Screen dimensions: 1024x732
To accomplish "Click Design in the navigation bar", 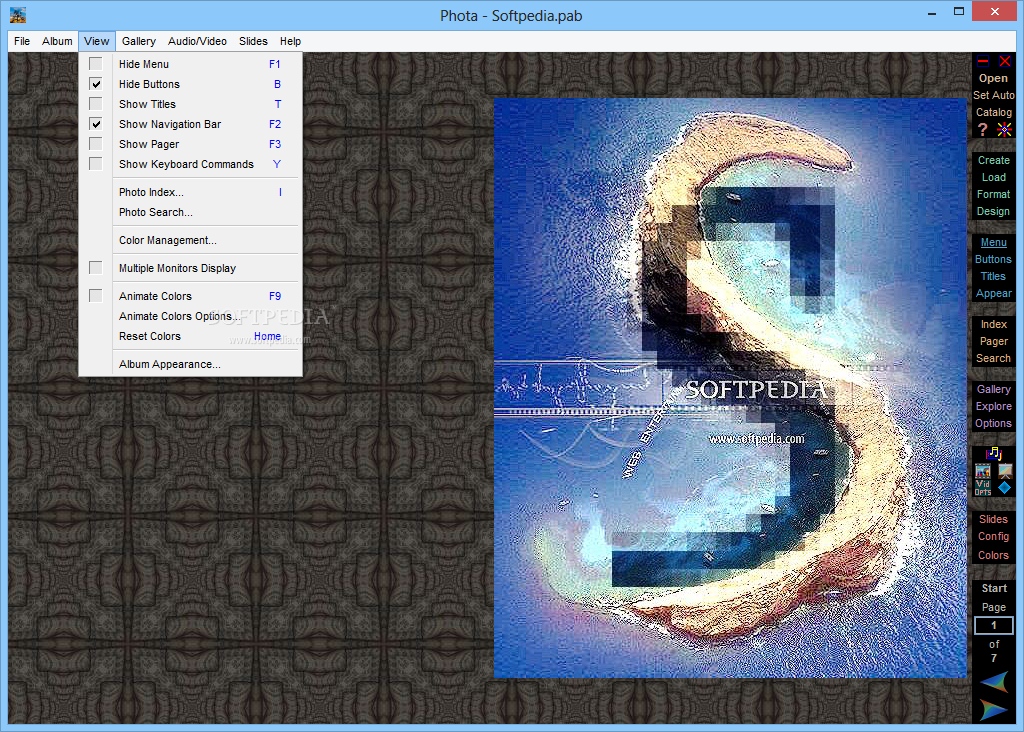I will [993, 211].
